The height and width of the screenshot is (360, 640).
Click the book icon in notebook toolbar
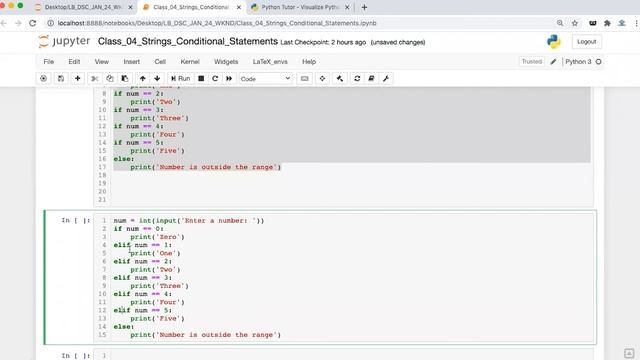pyautogui.click(x=371, y=78)
